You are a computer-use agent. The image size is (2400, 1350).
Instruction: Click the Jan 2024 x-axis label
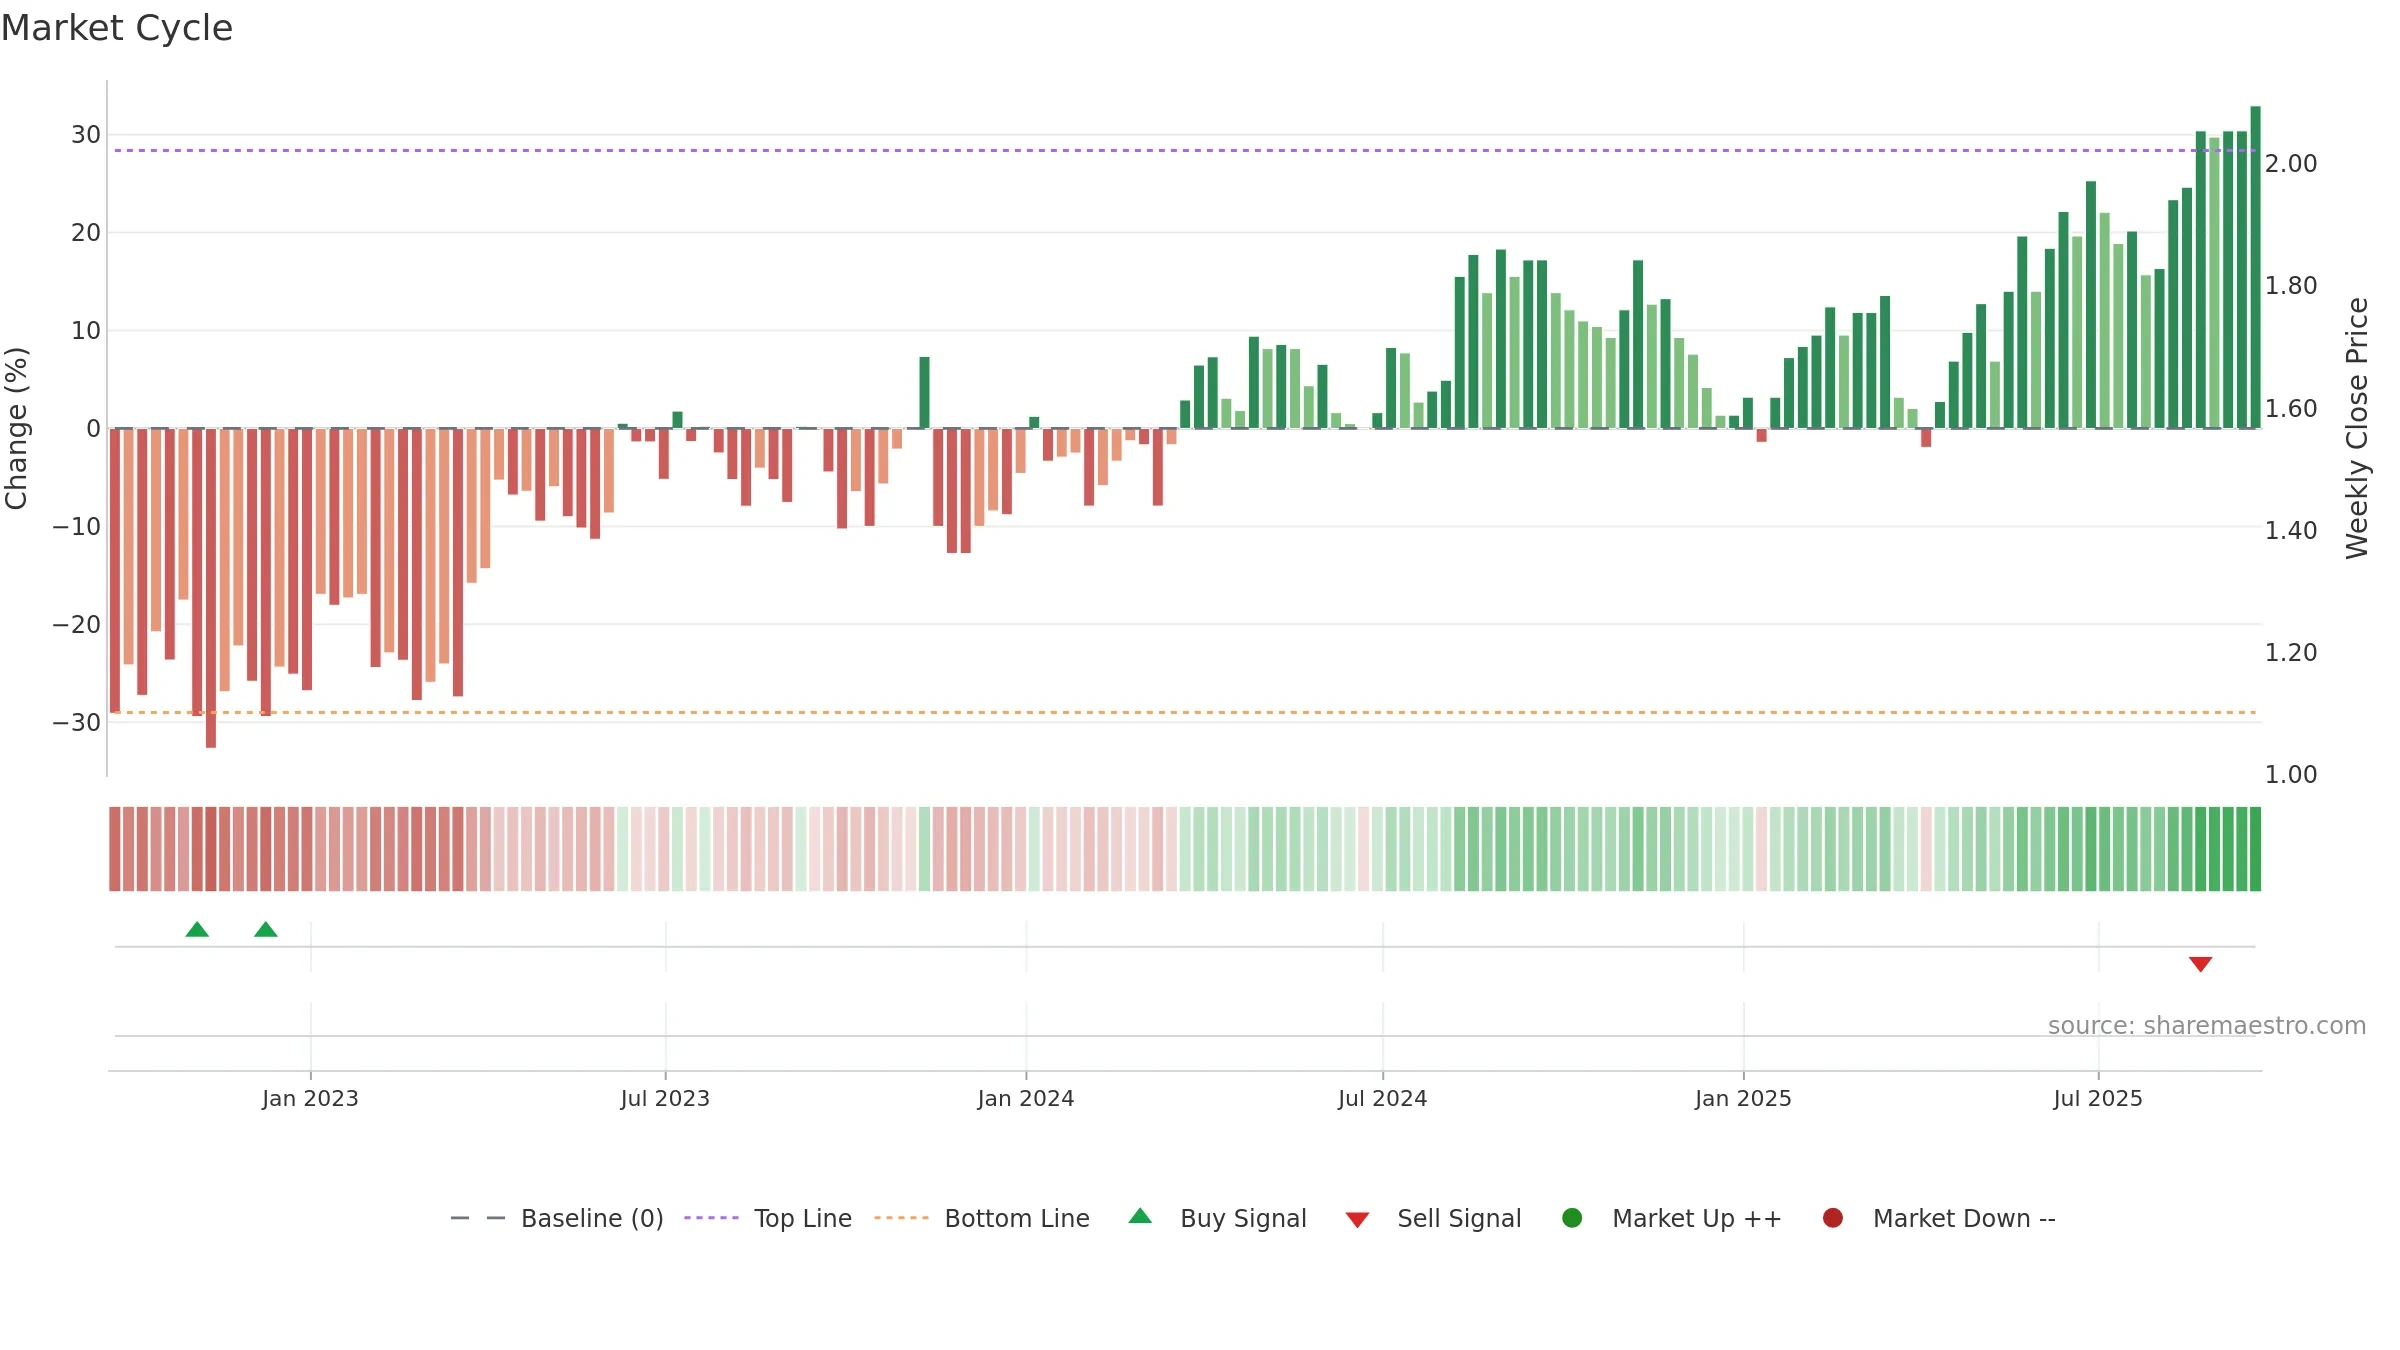pos(1026,1099)
